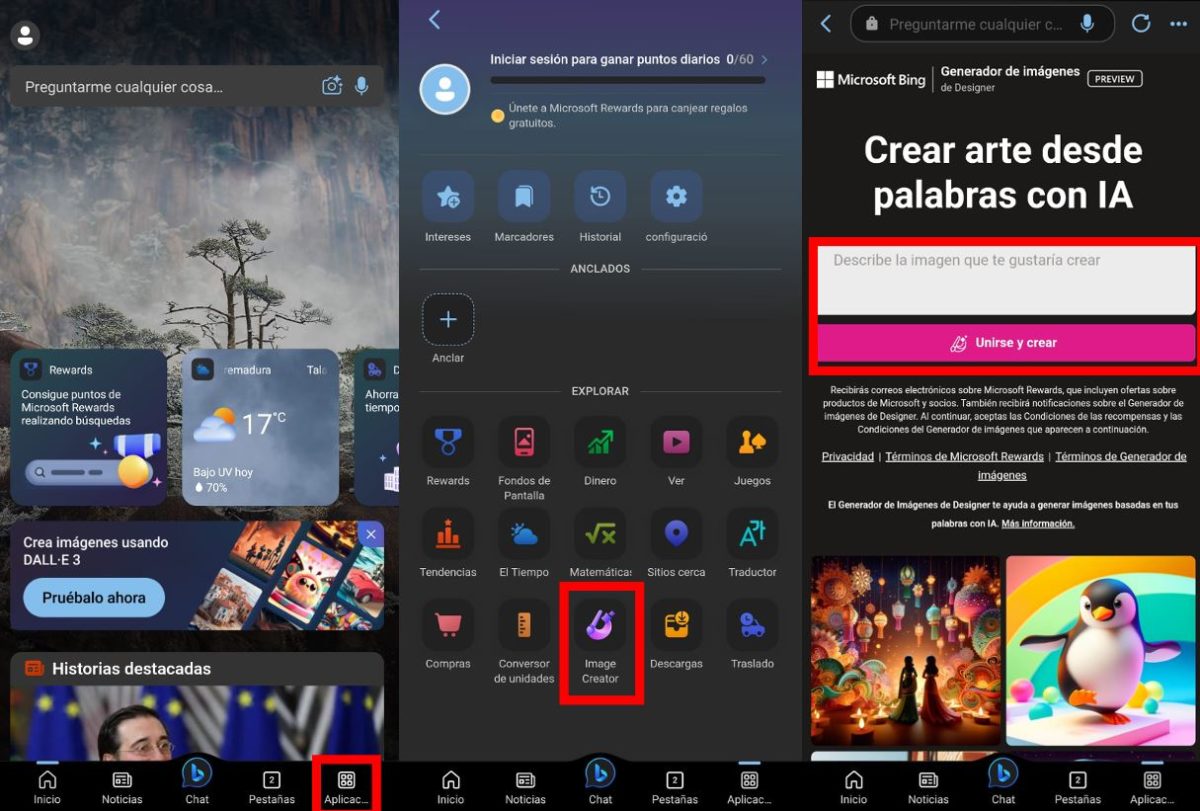Open Conversor de unidades app
The height and width of the screenshot is (811, 1200).
coord(524,641)
